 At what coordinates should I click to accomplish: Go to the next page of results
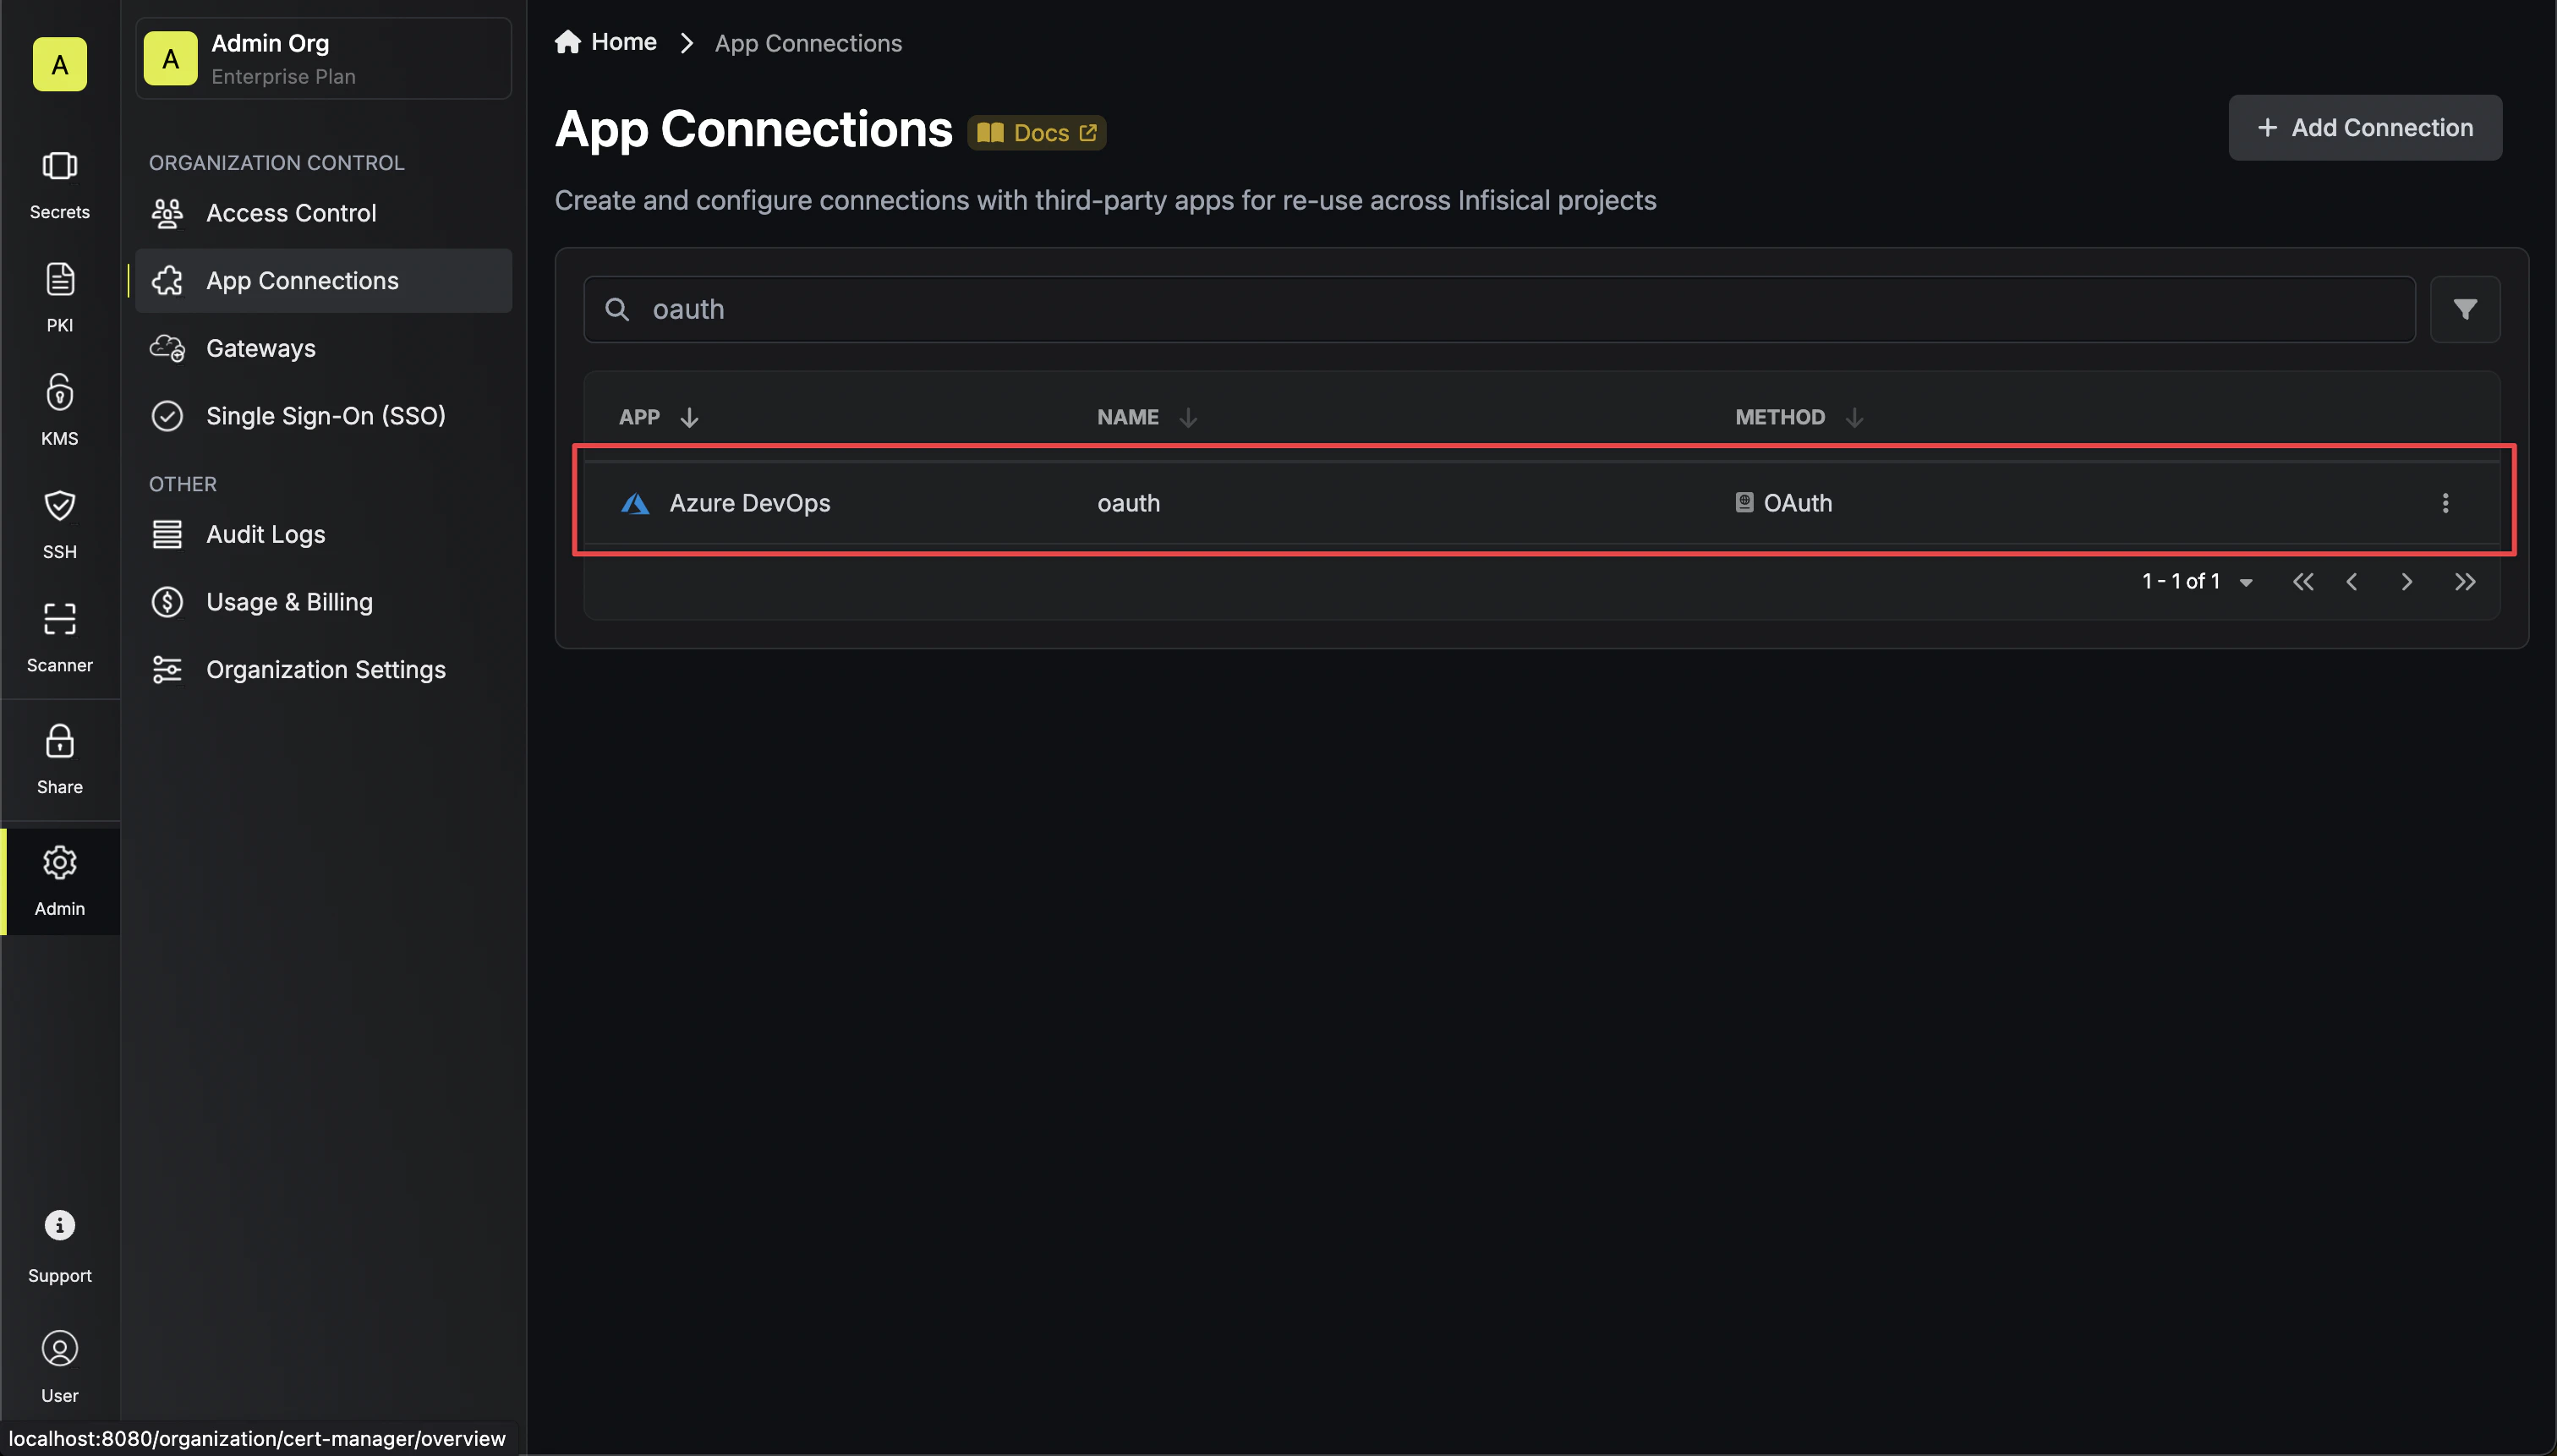coord(2406,582)
